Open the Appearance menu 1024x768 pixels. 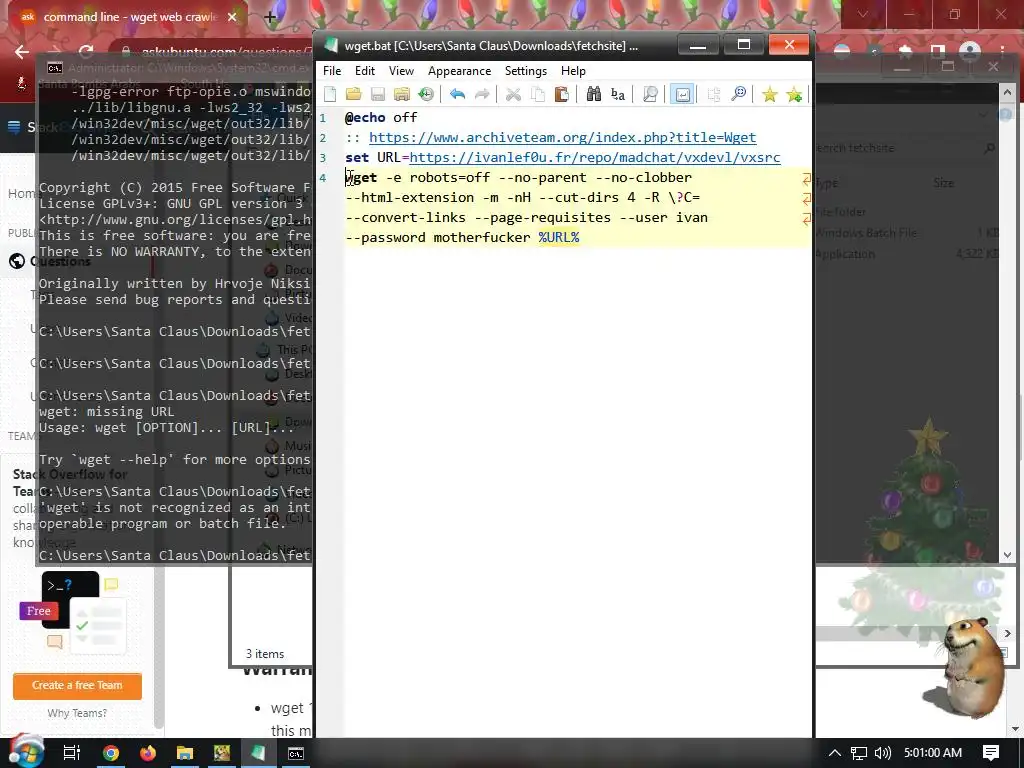click(x=459, y=71)
